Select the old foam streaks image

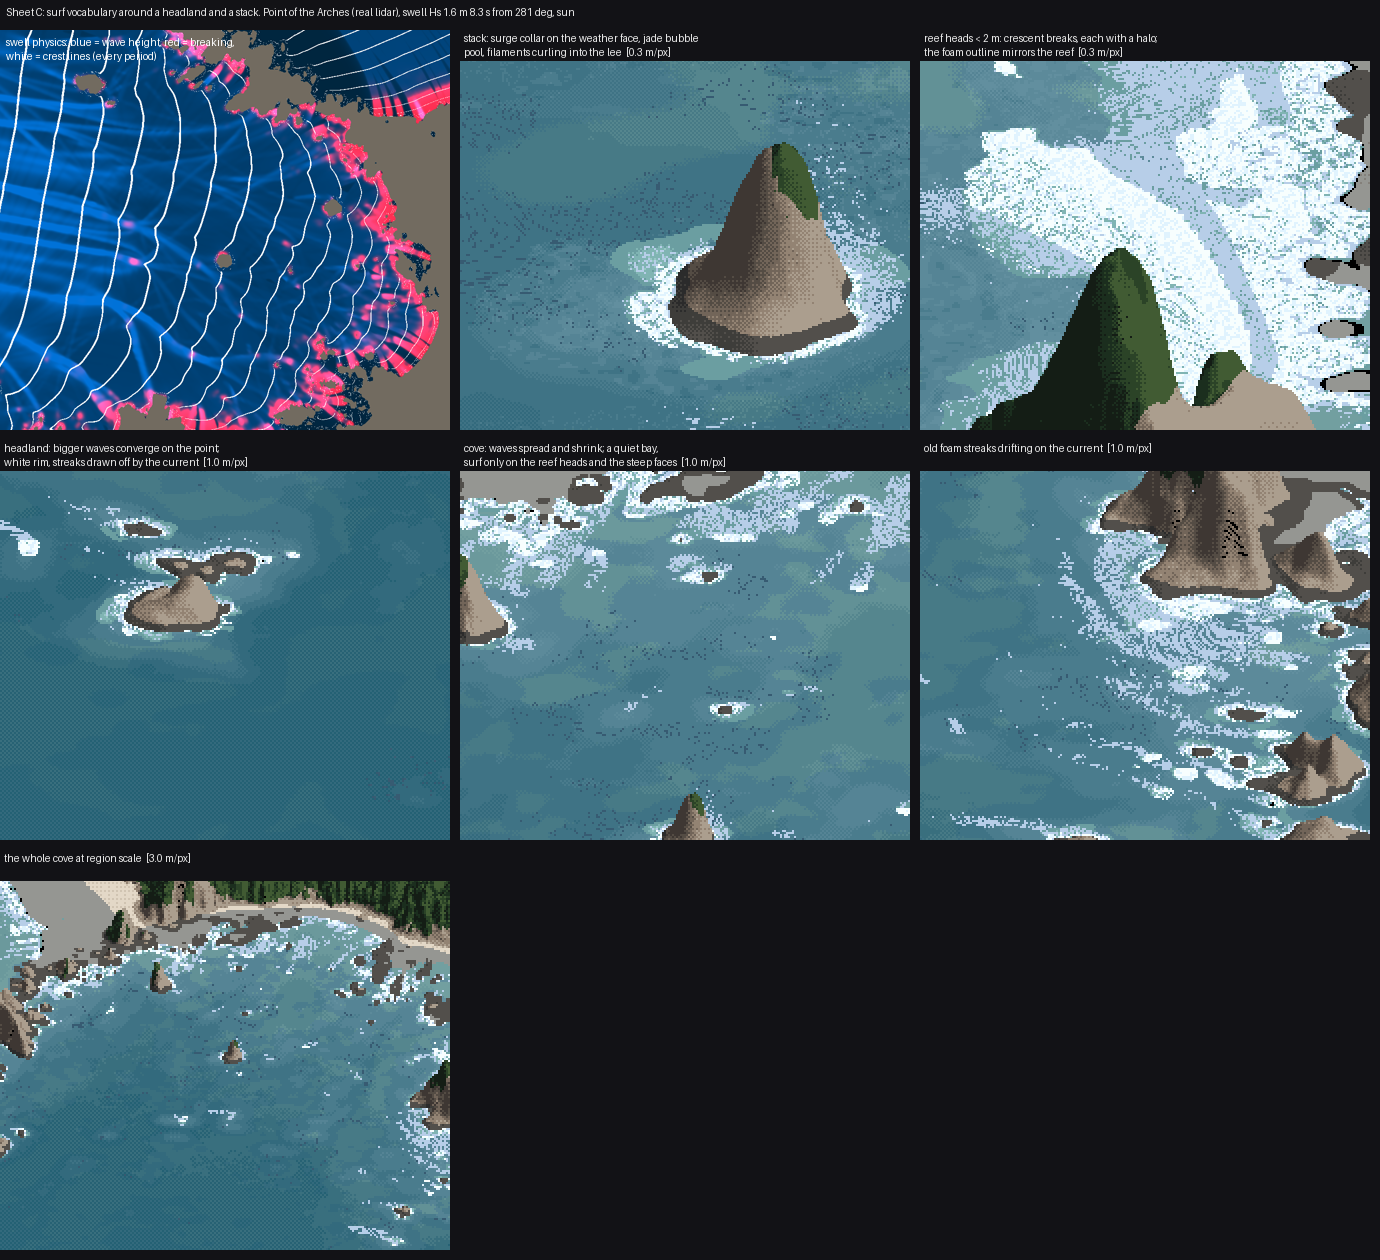(x=1145, y=655)
